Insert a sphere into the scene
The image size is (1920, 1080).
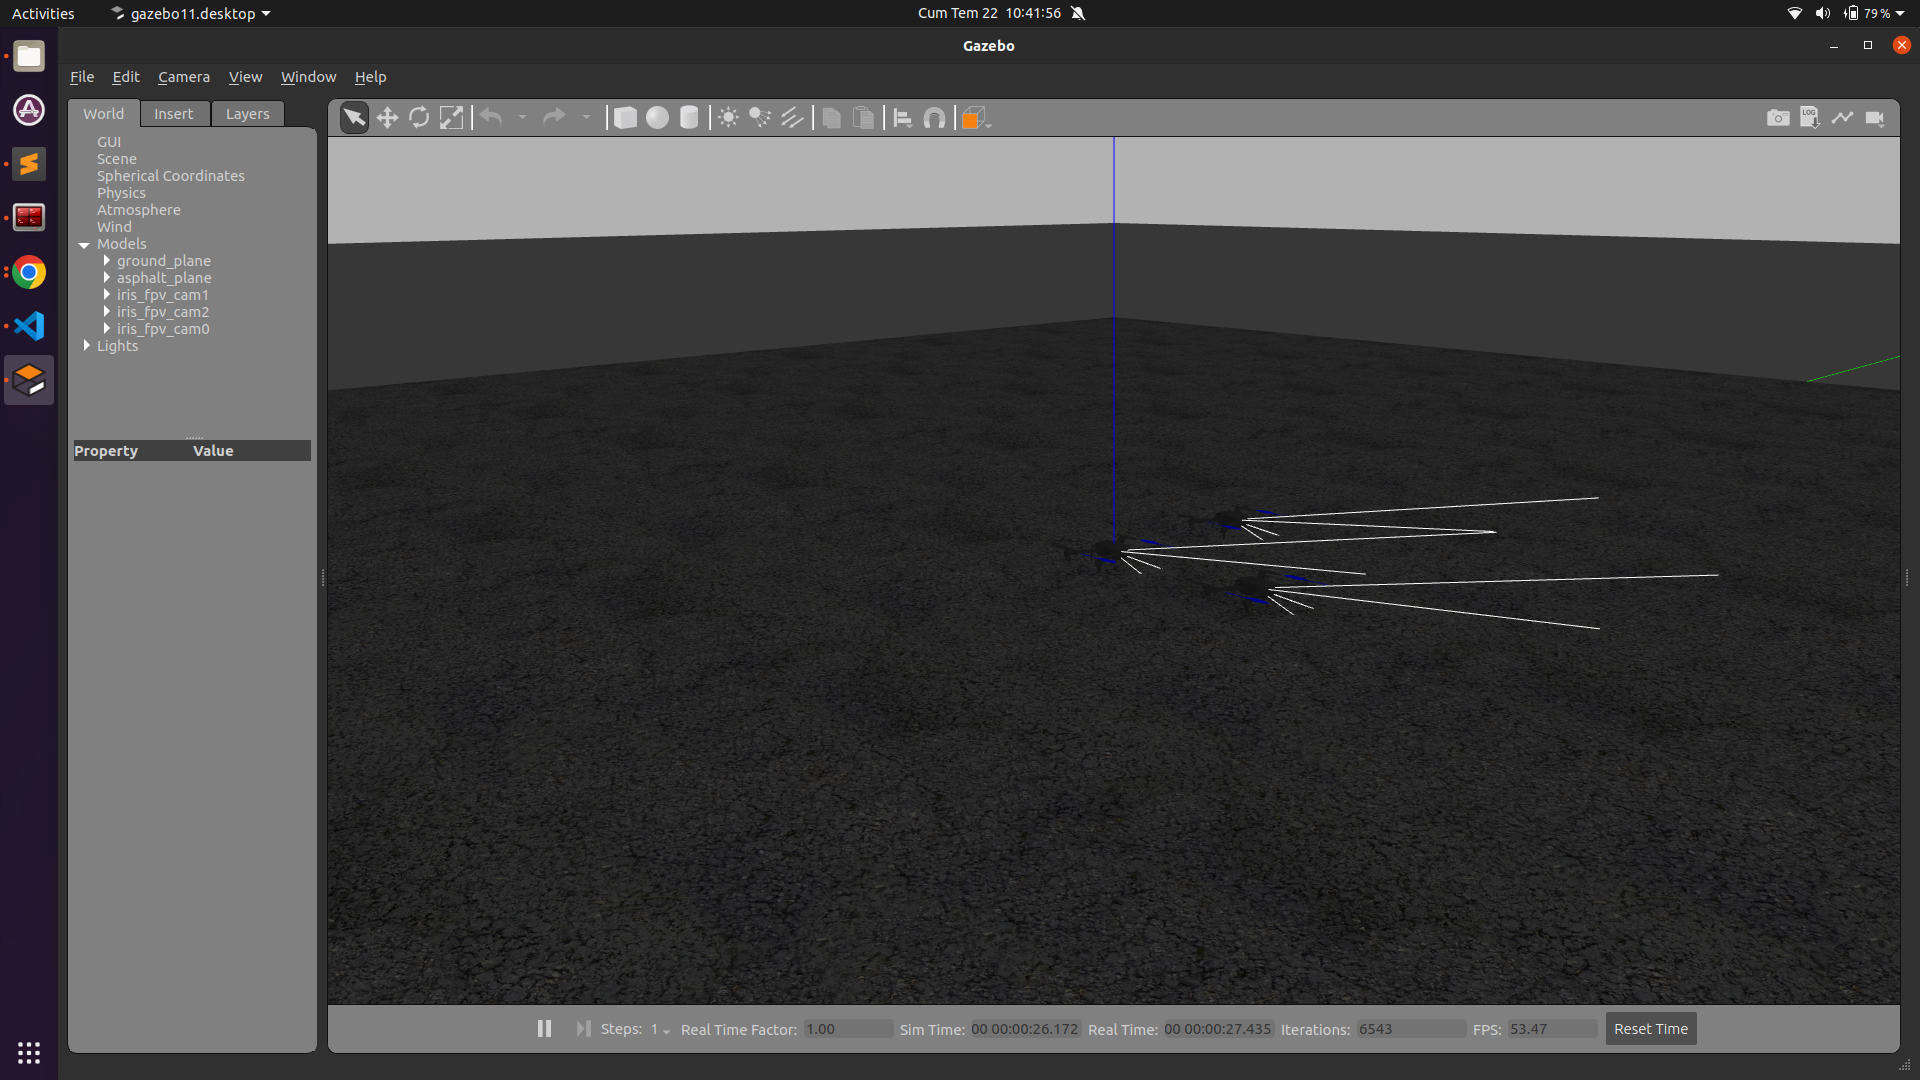coord(657,117)
